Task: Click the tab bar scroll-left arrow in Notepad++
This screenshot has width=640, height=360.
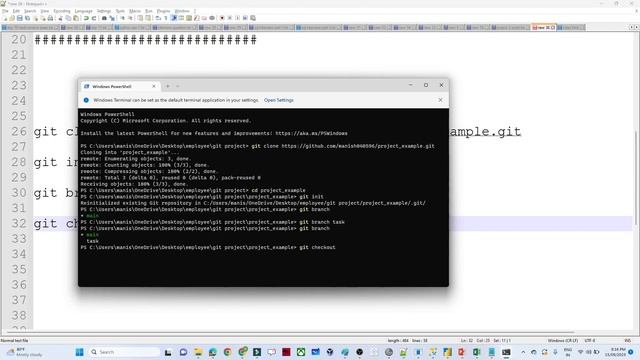Action: pyautogui.click(x=631, y=27)
